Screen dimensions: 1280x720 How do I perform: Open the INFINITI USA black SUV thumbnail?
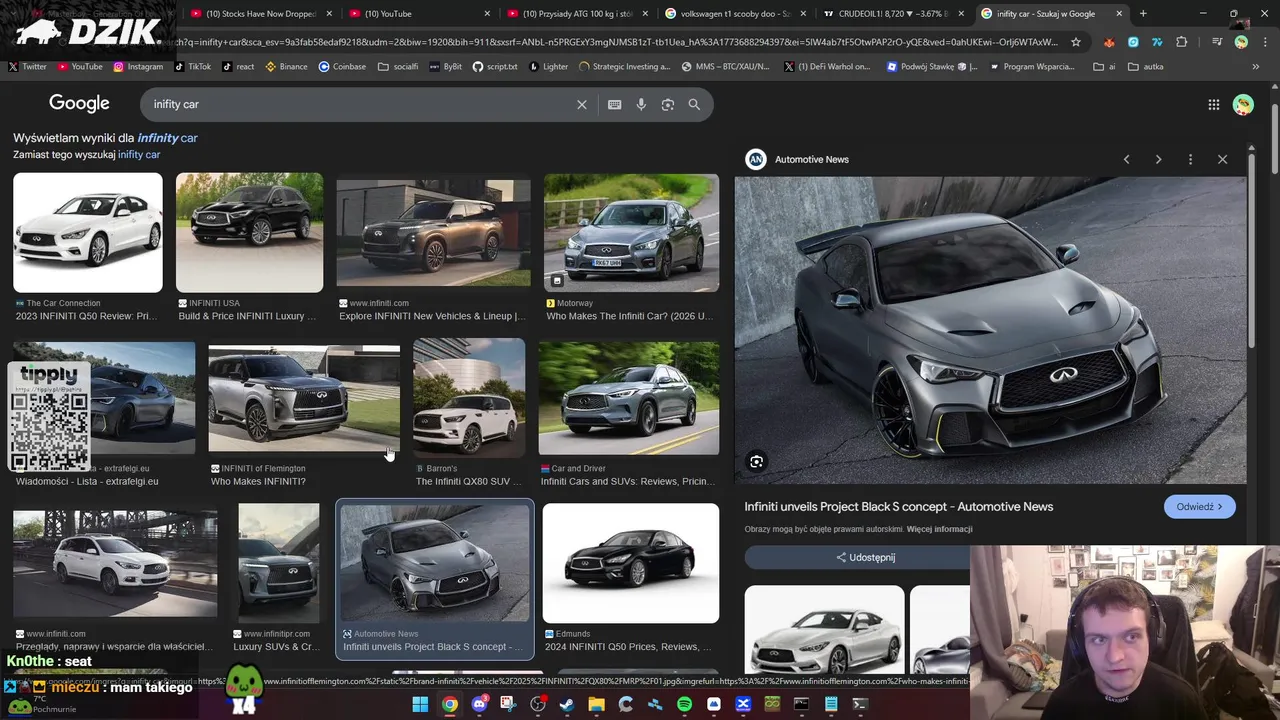(249, 232)
